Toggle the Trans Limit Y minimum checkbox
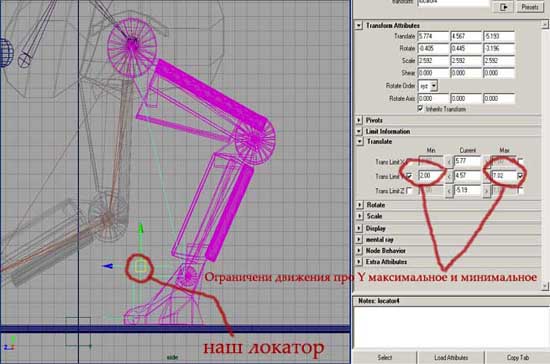Viewport: 550px width, 364px height. point(409,176)
